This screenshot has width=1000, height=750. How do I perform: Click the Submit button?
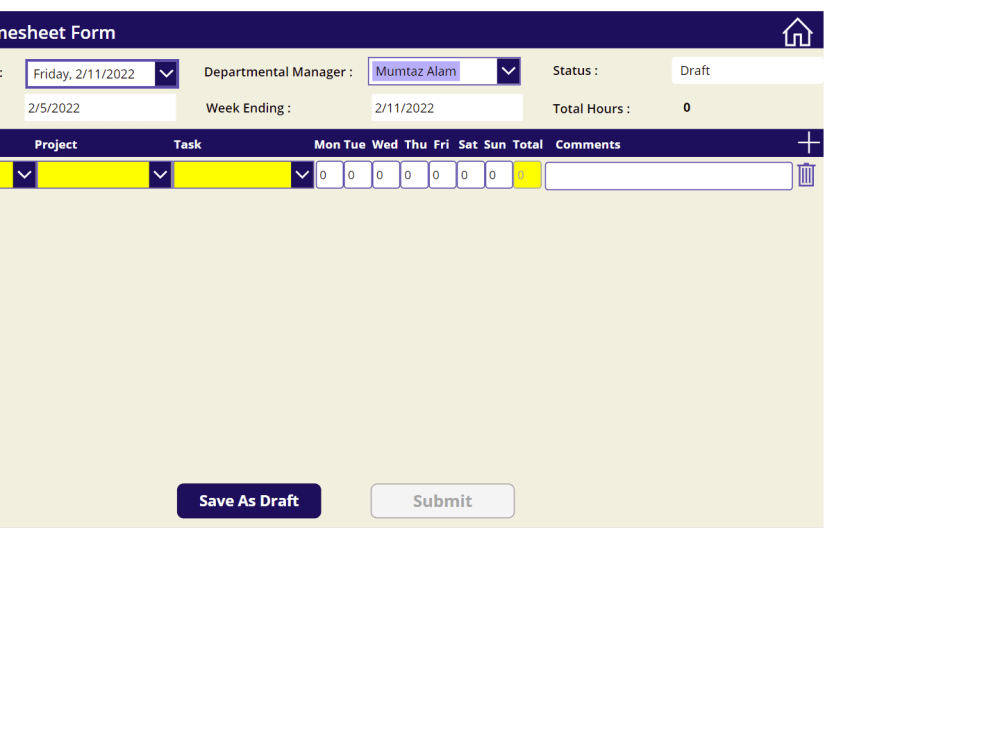tap(442, 500)
